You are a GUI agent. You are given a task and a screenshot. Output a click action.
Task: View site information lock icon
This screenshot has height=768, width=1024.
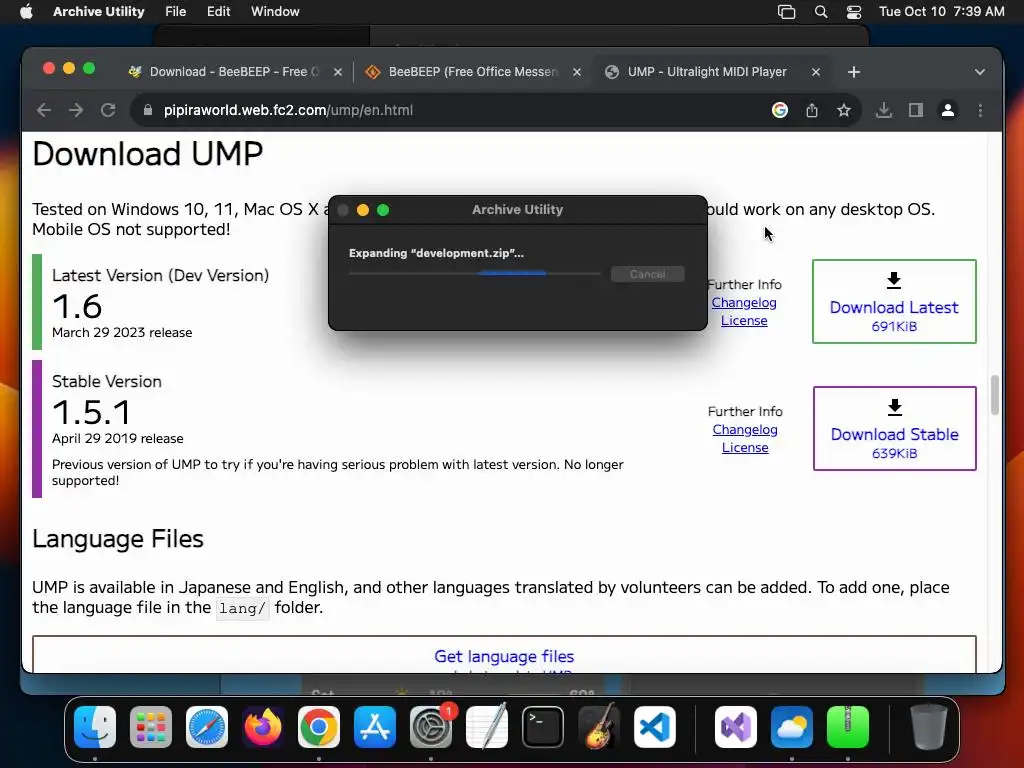[x=148, y=110]
